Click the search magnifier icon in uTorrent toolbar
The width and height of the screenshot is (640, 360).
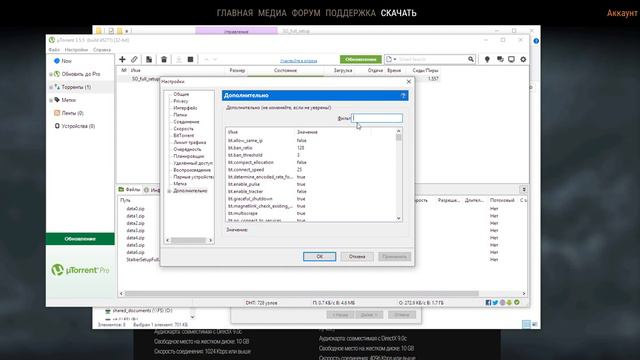471,59
